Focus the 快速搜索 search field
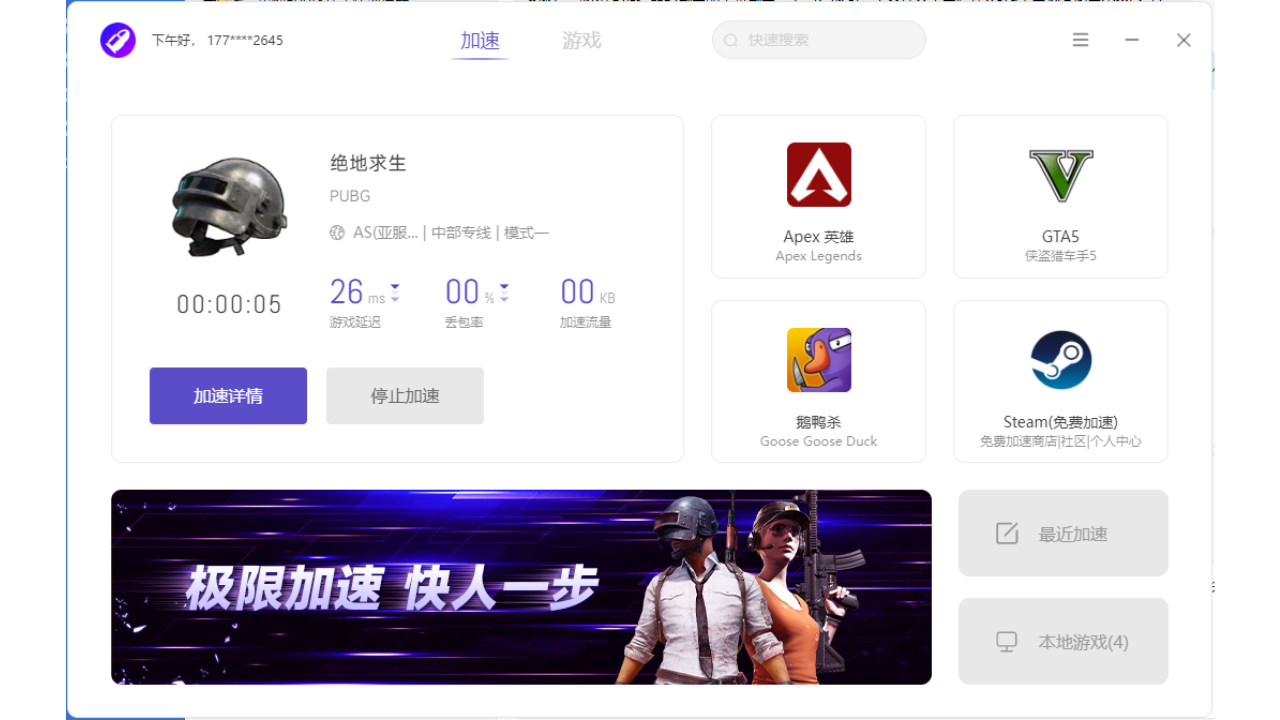The width and height of the screenshot is (1280, 720). [819, 40]
